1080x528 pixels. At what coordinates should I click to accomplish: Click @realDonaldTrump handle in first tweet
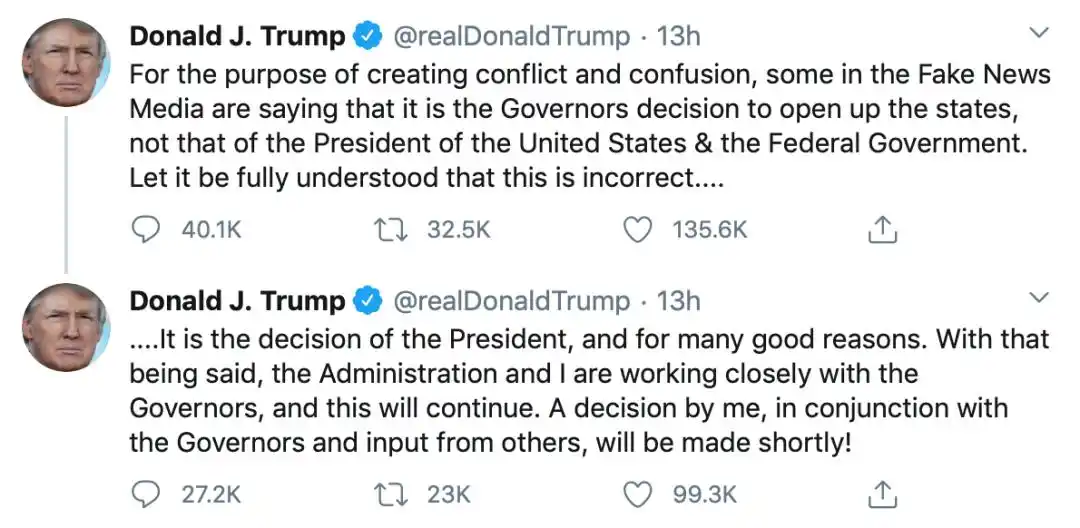click(x=510, y=37)
